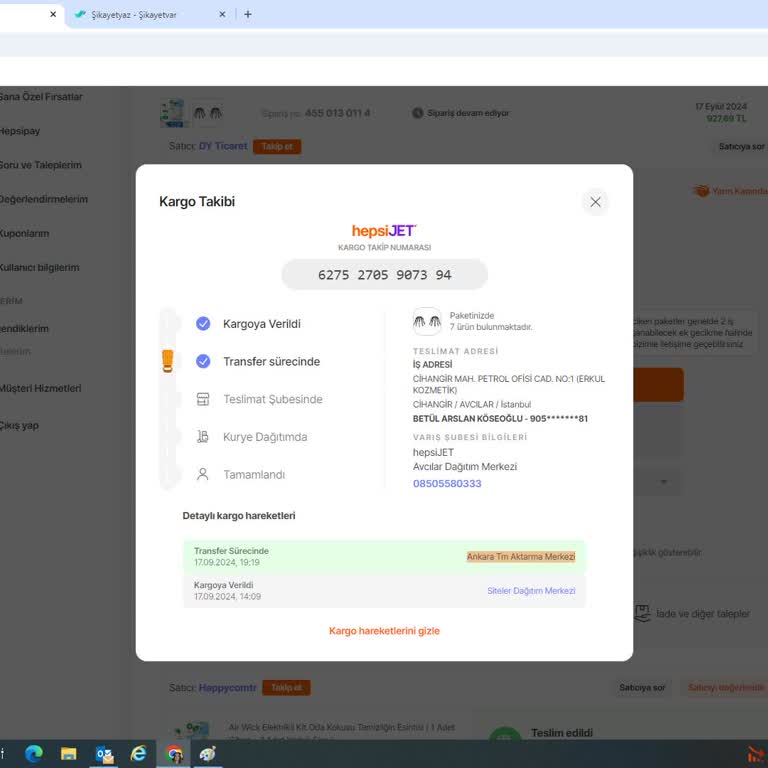Click the Transfer Sürecinde movement row
768x768 pixels.
[384, 557]
